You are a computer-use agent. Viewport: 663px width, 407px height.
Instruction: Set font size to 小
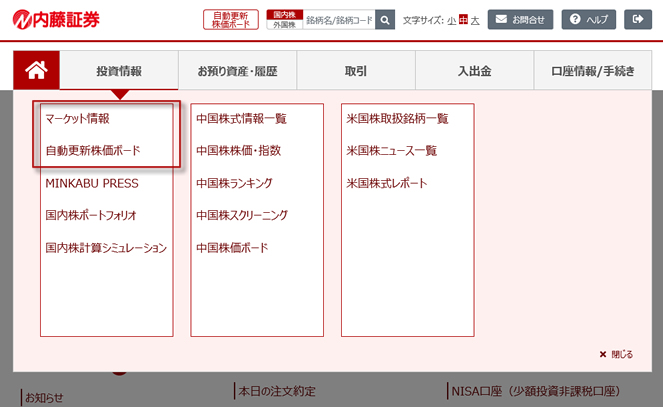pos(451,20)
